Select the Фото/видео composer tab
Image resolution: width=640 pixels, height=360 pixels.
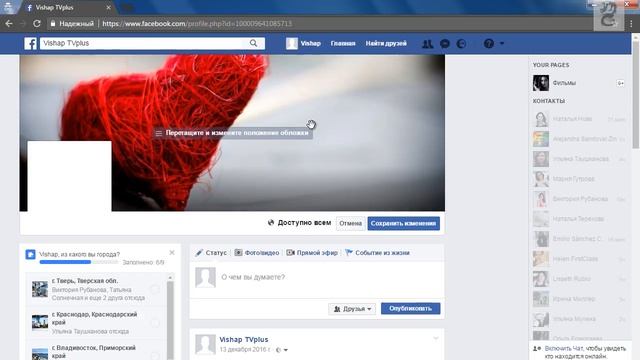(x=257, y=253)
